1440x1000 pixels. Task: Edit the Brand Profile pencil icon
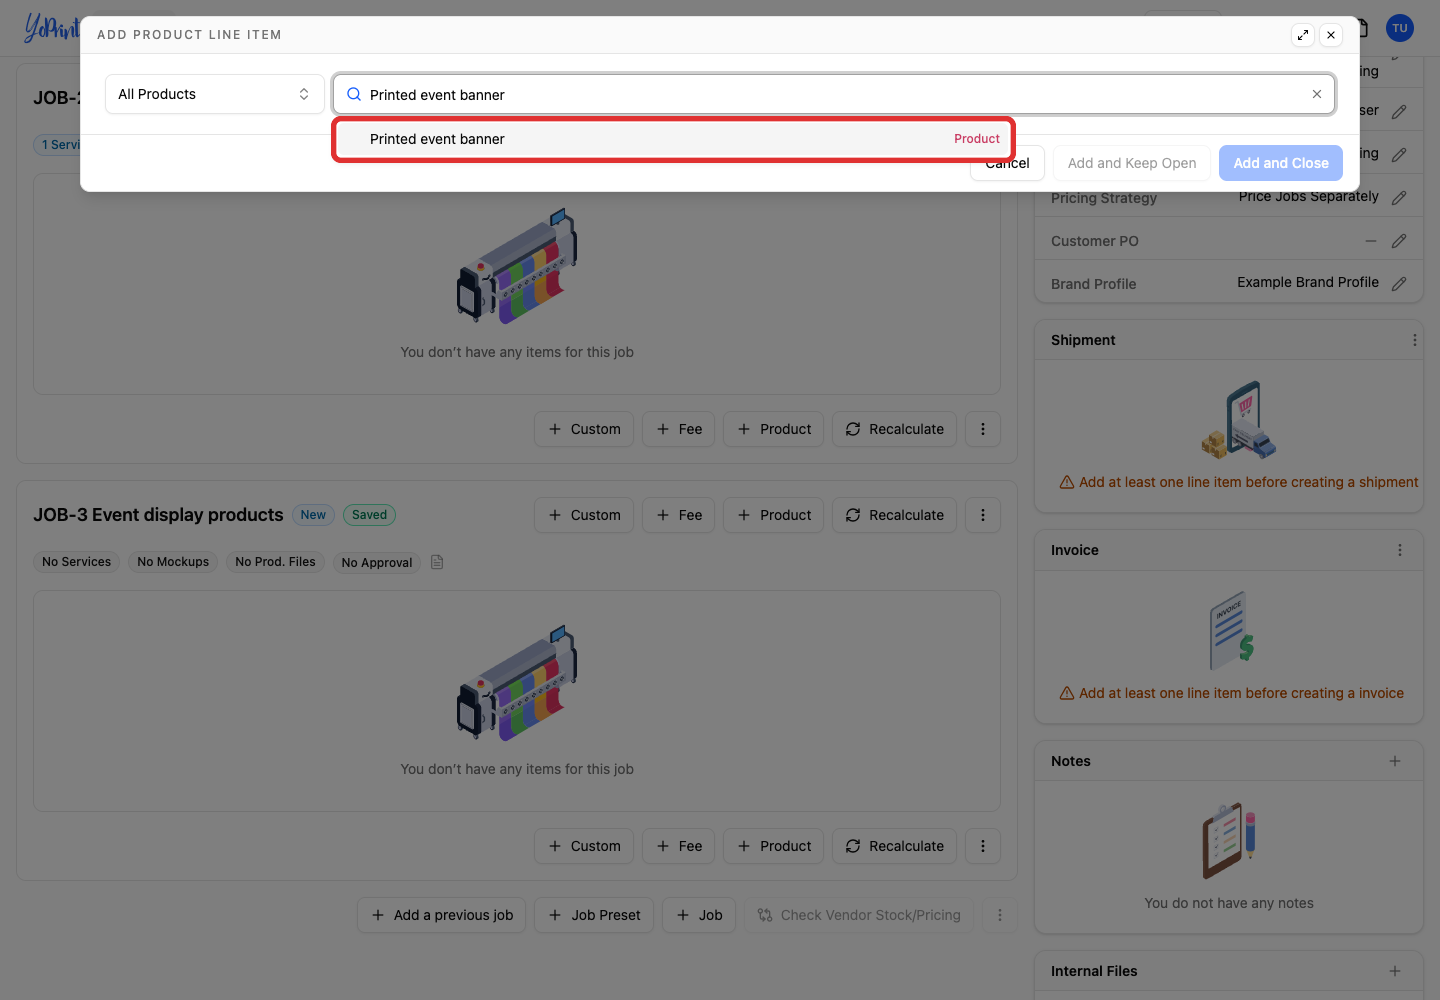[x=1399, y=284]
